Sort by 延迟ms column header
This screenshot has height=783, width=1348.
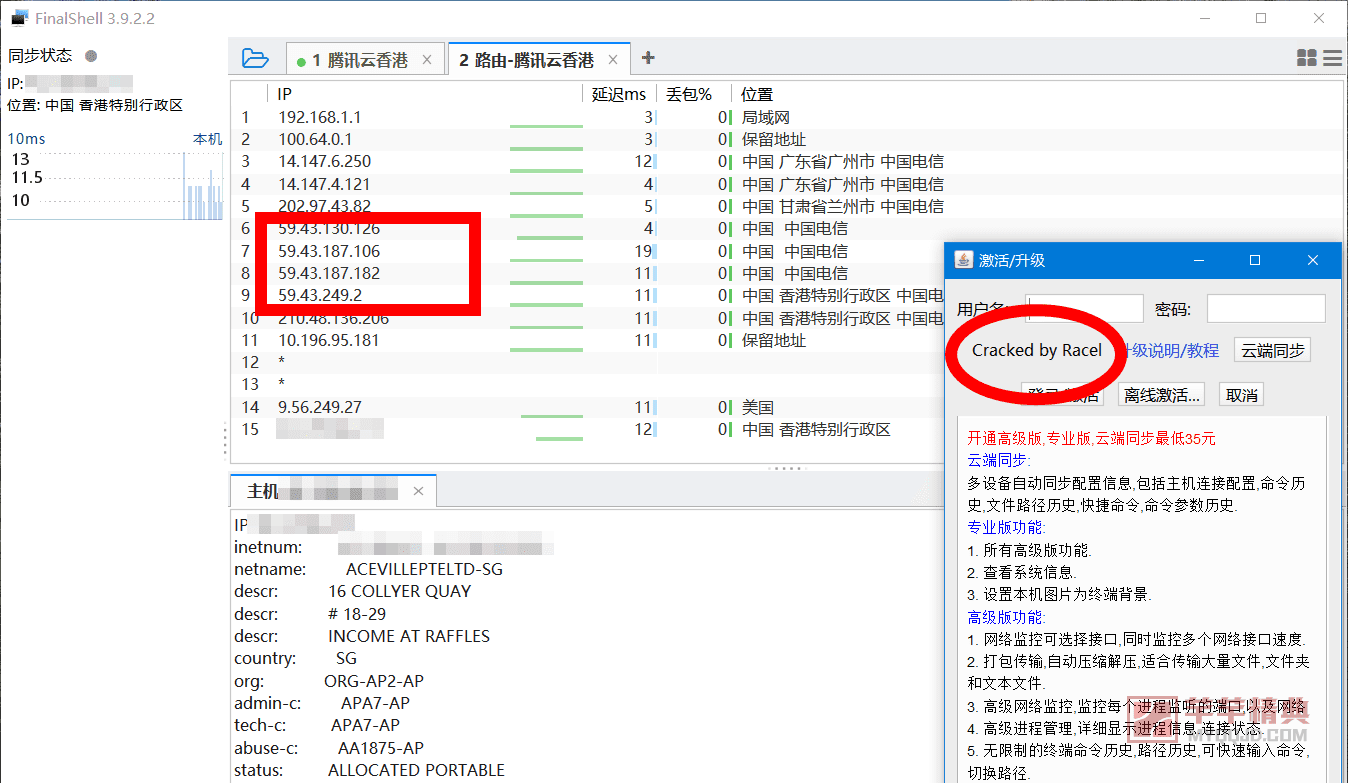click(x=619, y=94)
